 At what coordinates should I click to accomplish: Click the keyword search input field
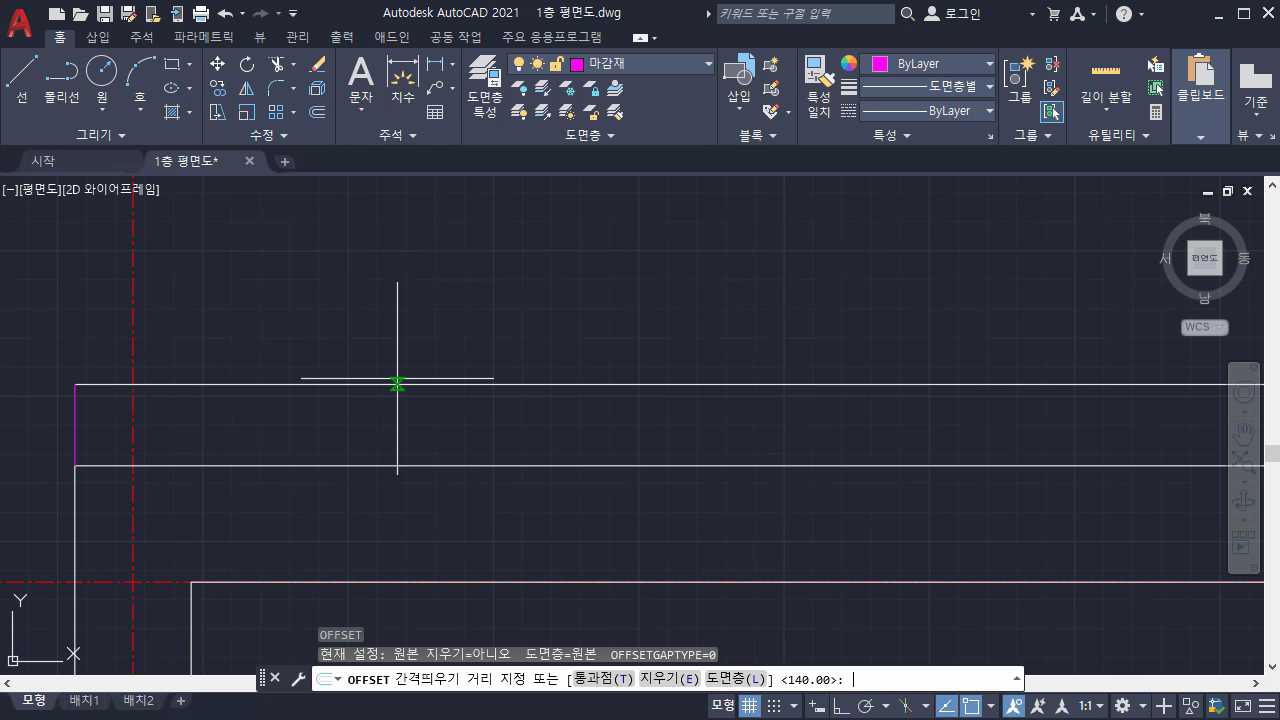806,14
